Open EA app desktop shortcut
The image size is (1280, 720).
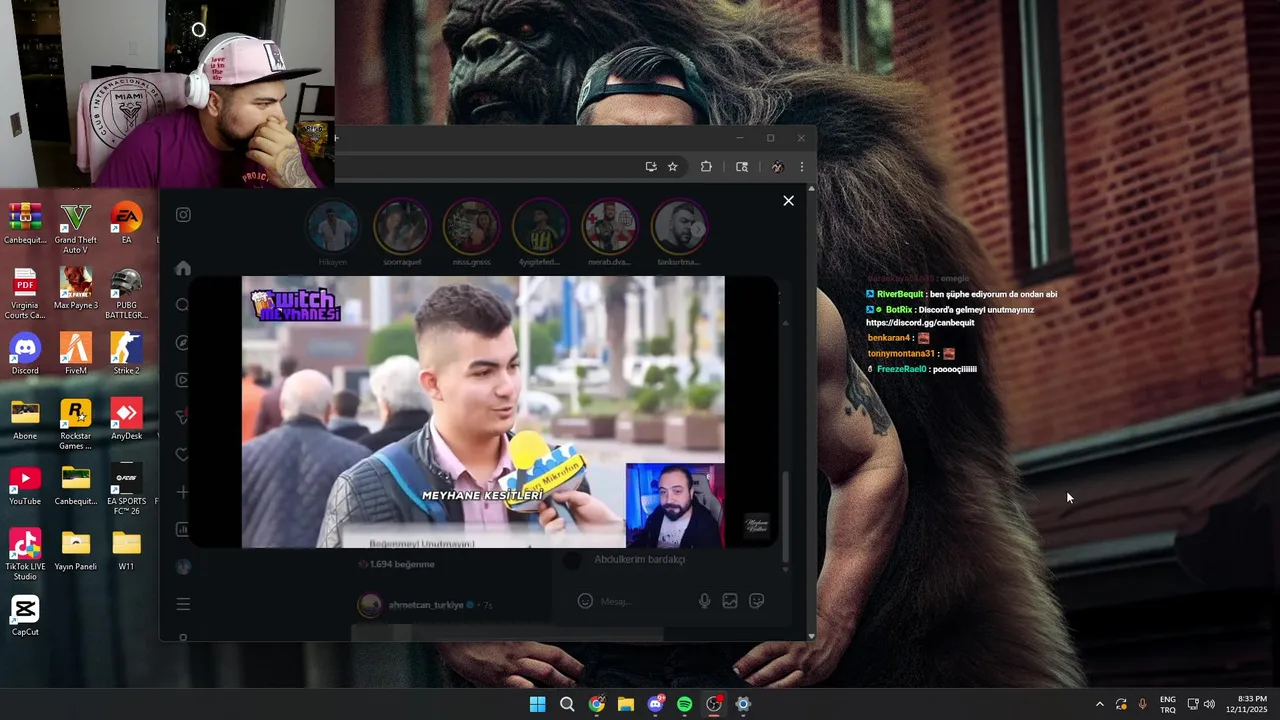[126, 224]
